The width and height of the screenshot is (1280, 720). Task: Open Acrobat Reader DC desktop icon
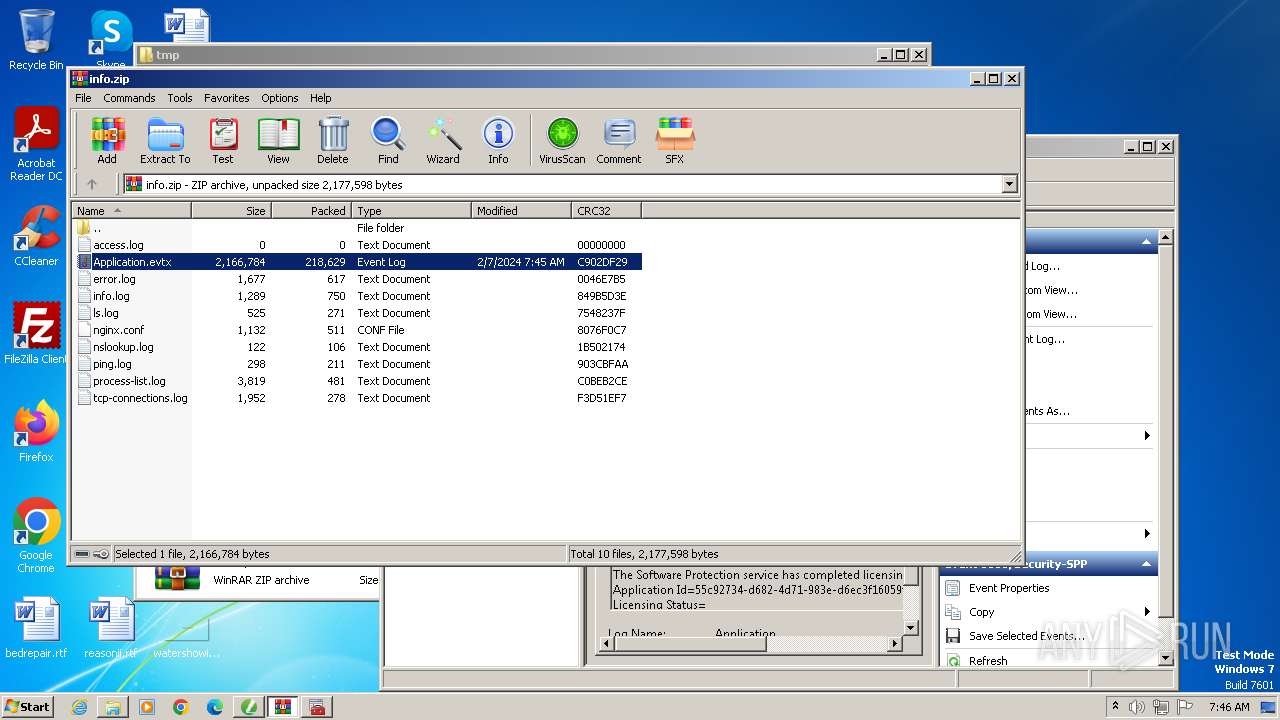coord(36,144)
